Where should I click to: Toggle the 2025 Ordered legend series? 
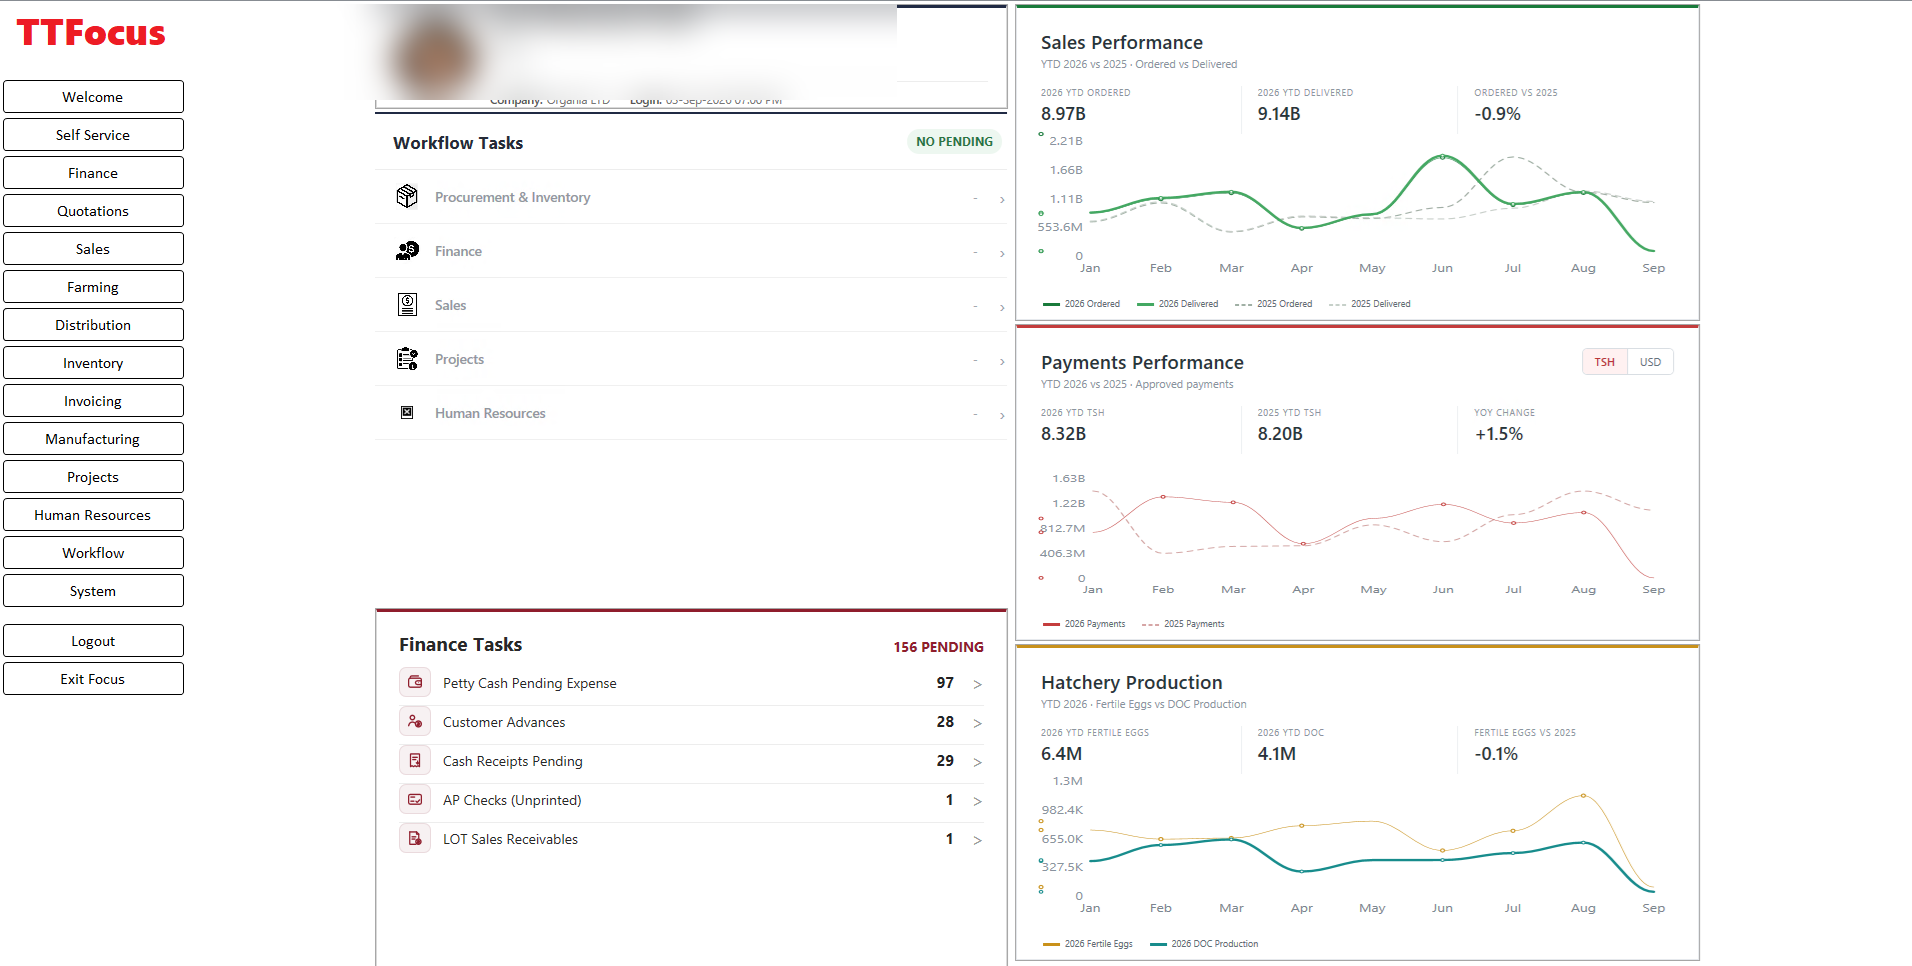point(1273,304)
